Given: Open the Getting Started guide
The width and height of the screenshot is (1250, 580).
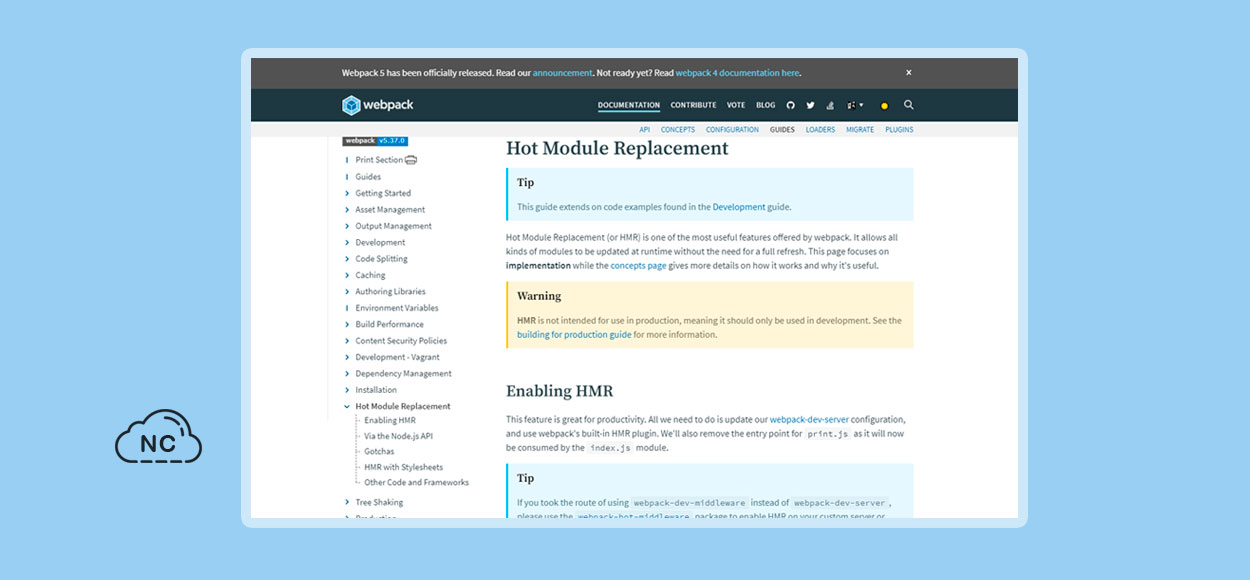Looking at the screenshot, I should click(383, 193).
